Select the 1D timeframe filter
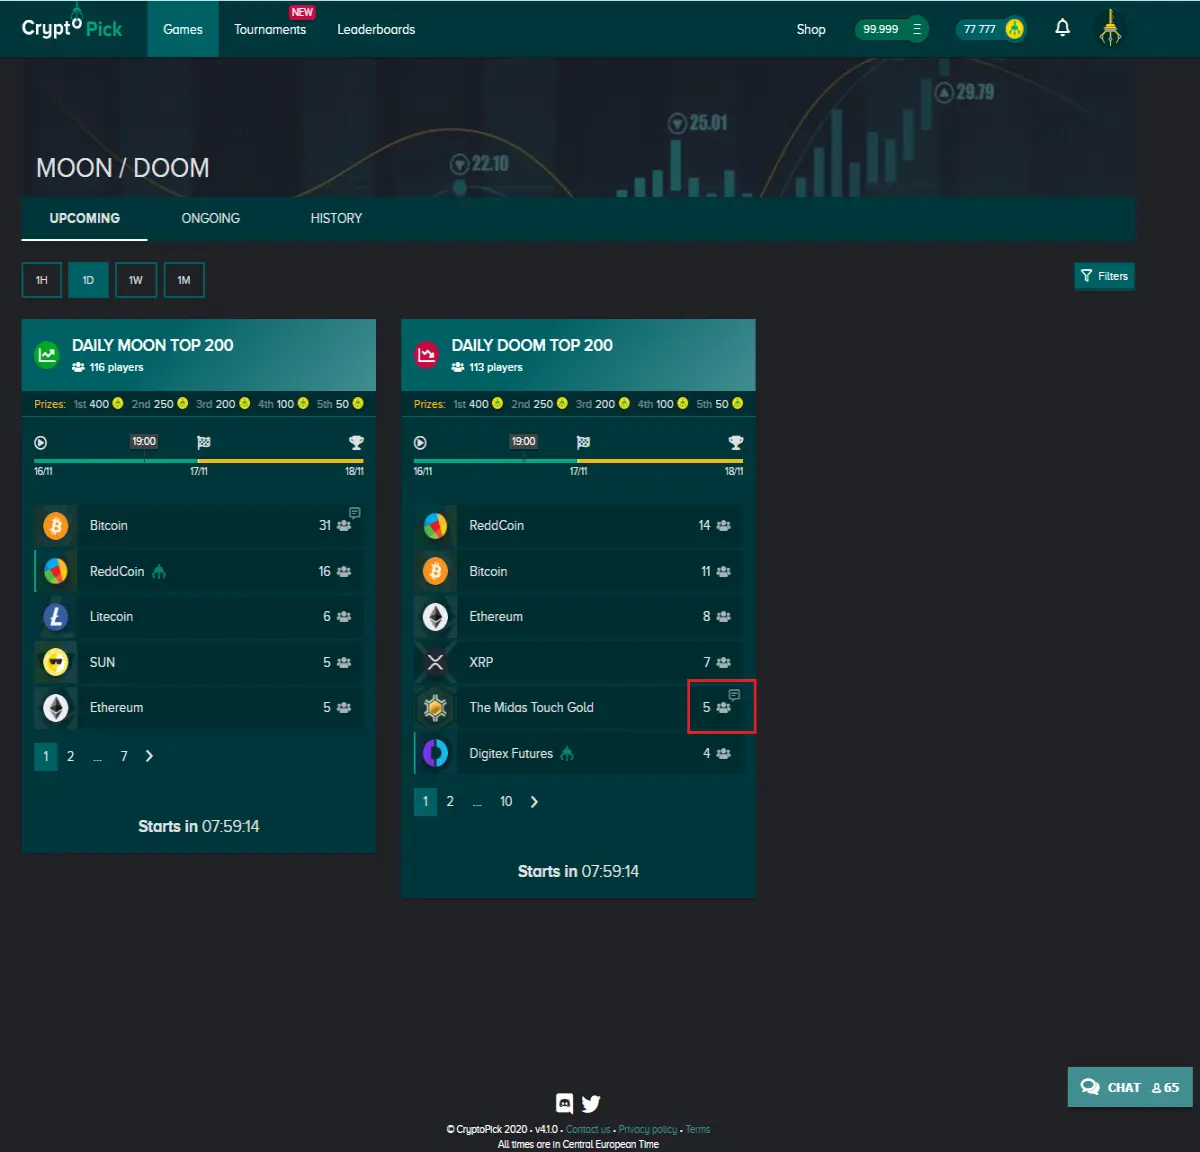Viewport: 1200px width, 1152px height. (88, 280)
